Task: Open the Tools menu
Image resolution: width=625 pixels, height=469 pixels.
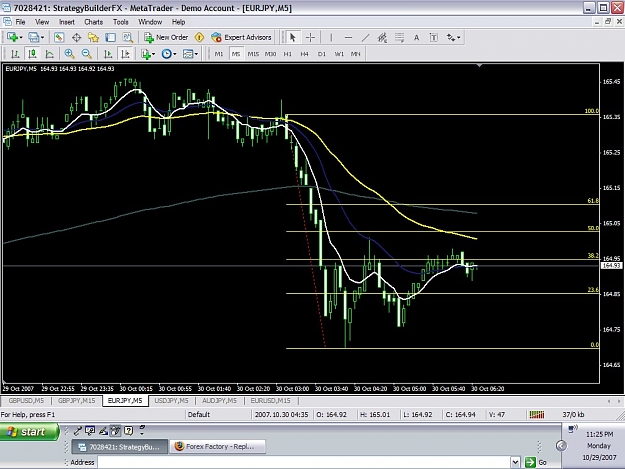Action: [x=120, y=22]
